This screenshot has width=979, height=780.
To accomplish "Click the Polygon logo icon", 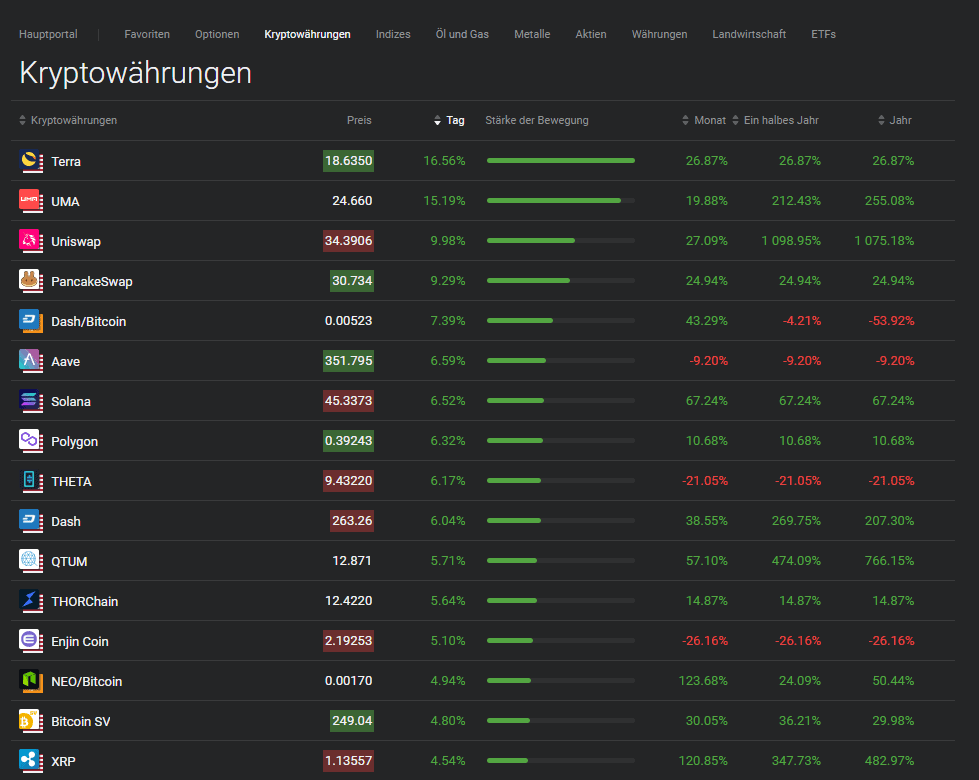I will (x=30, y=441).
